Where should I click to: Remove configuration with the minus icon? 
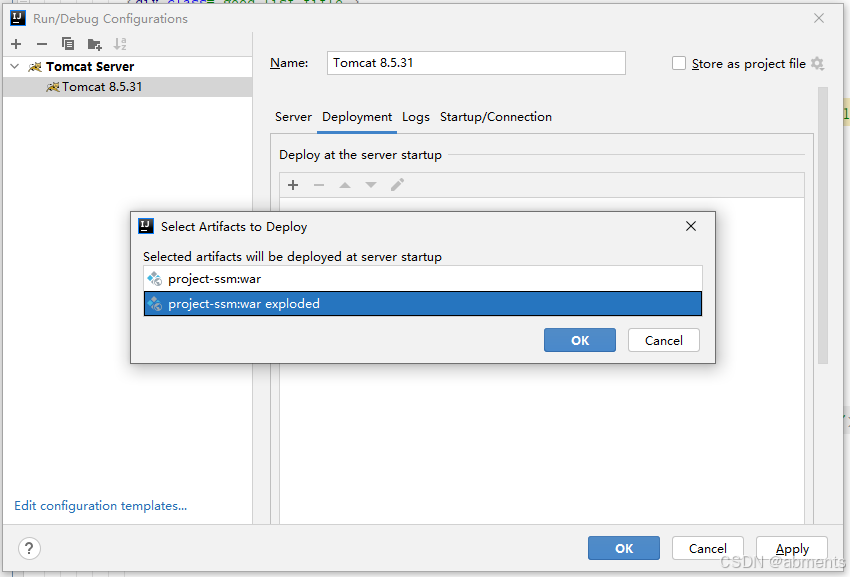[x=42, y=44]
